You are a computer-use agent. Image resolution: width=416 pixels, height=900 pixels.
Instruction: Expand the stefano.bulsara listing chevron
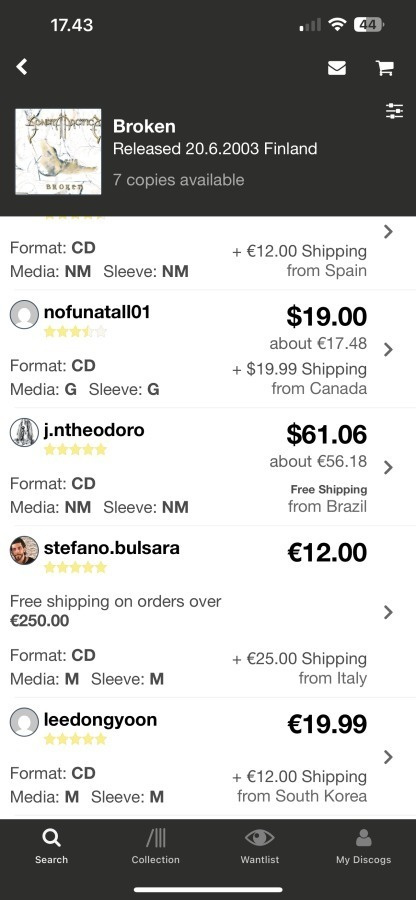click(x=388, y=612)
